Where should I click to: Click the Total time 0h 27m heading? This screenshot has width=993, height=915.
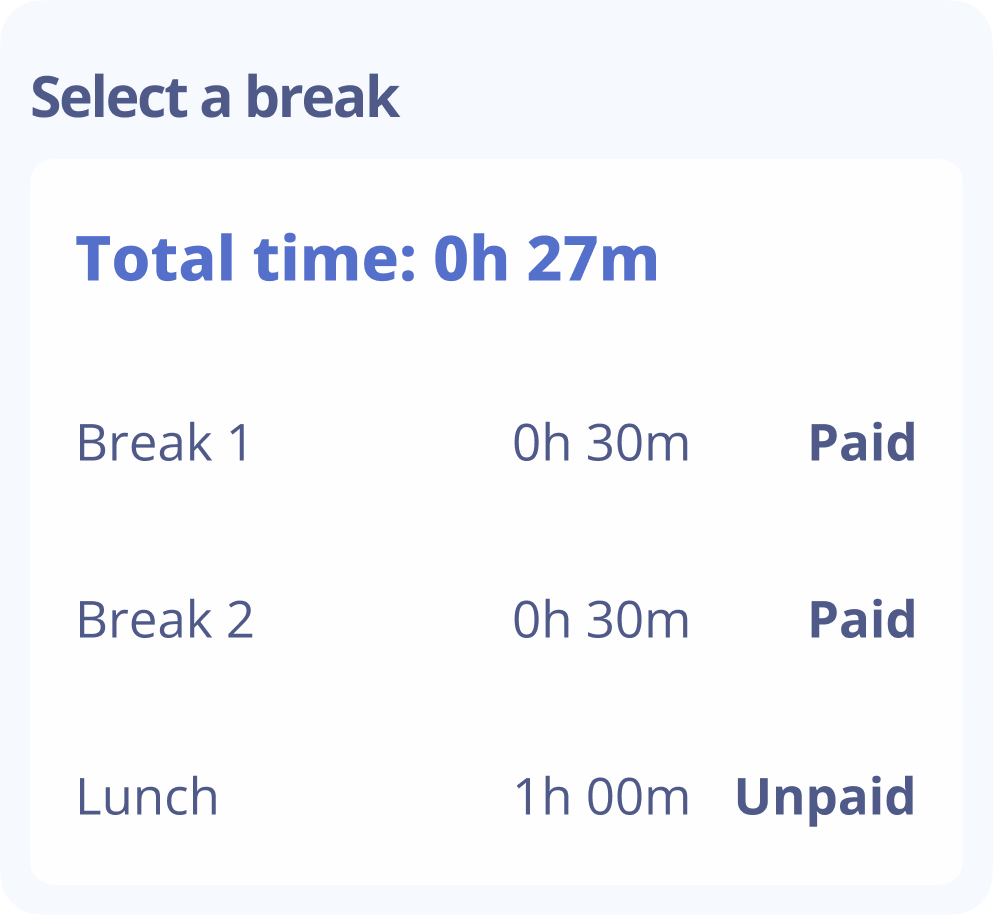(x=367, y=258)
